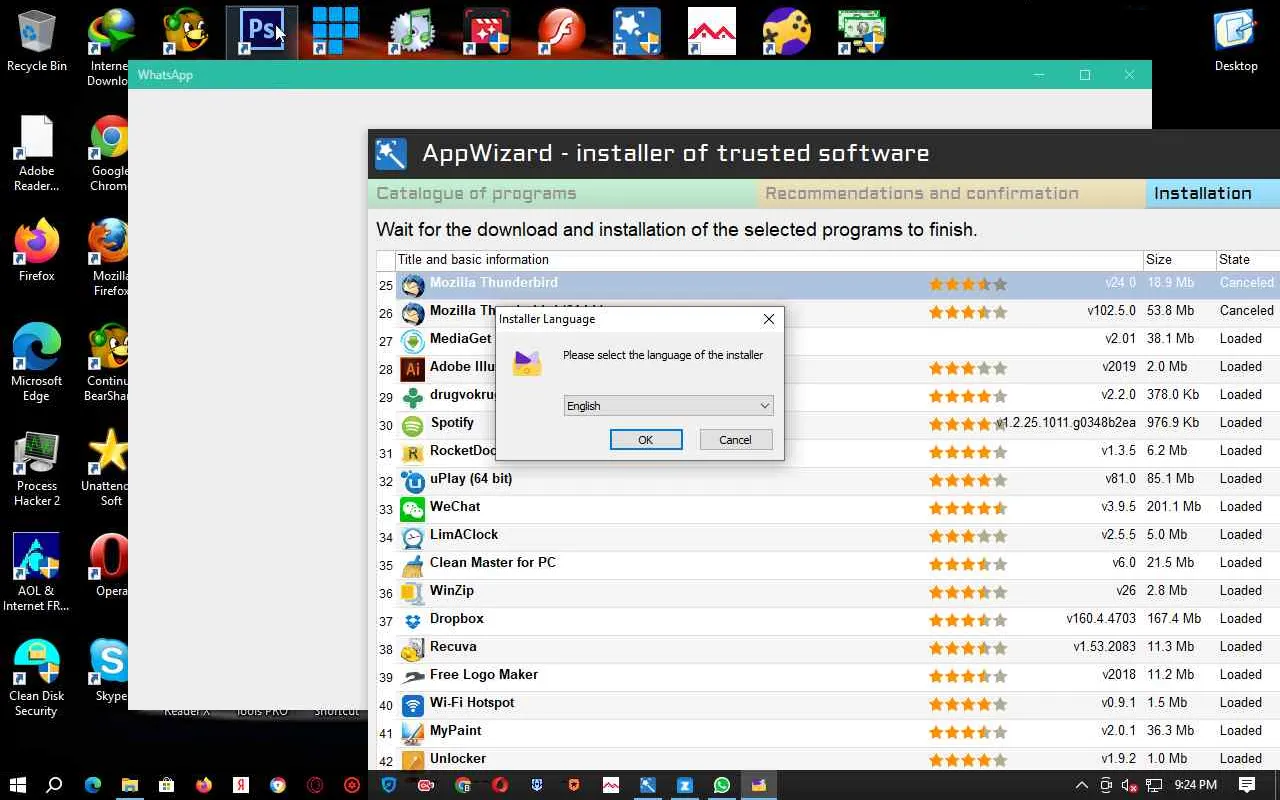Click the v102.5.0 version text
Viewport: 1280px width, 800px height.
1112,311
